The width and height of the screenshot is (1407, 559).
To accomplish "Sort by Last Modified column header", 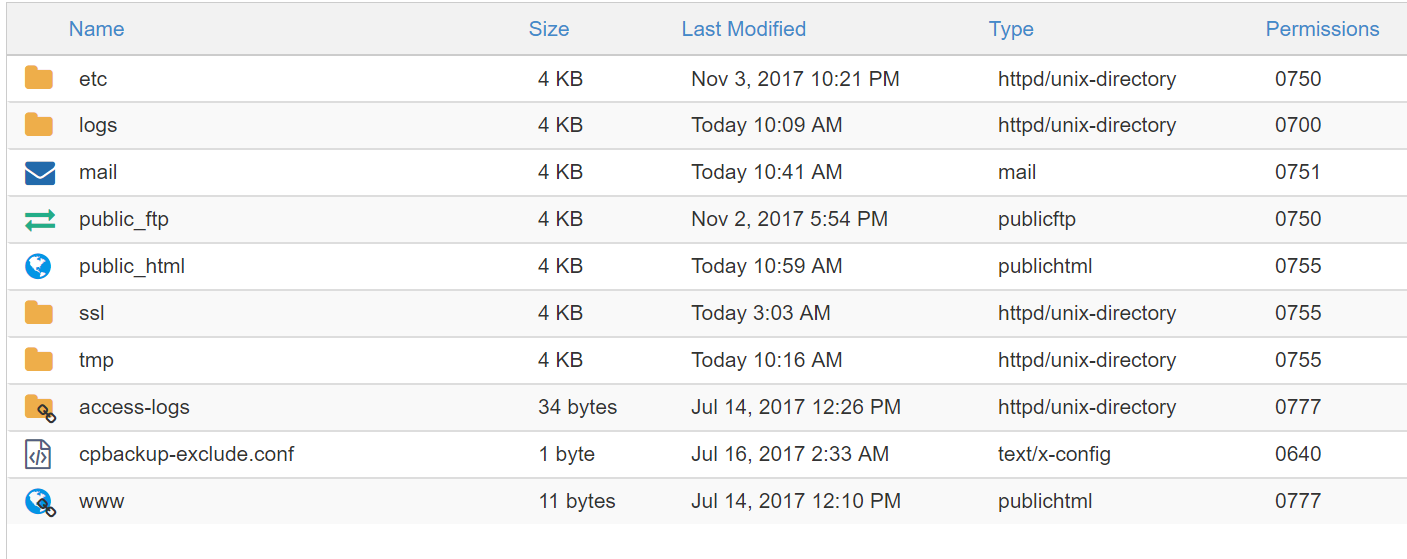I will [743, 29].
